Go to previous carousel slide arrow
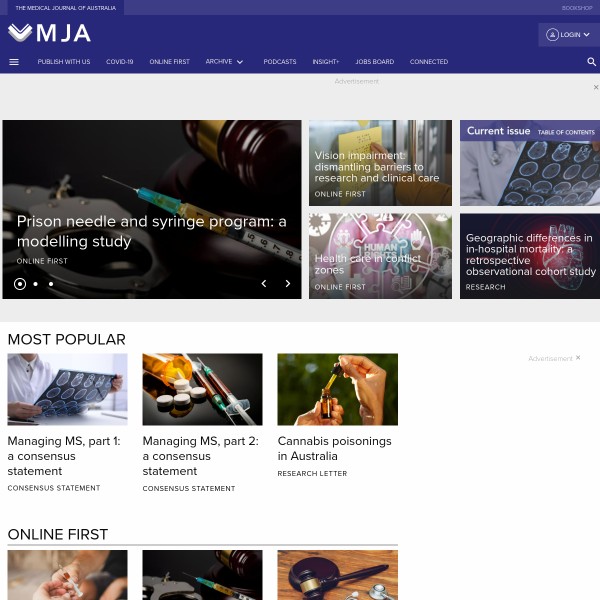 tap(264, 284)
